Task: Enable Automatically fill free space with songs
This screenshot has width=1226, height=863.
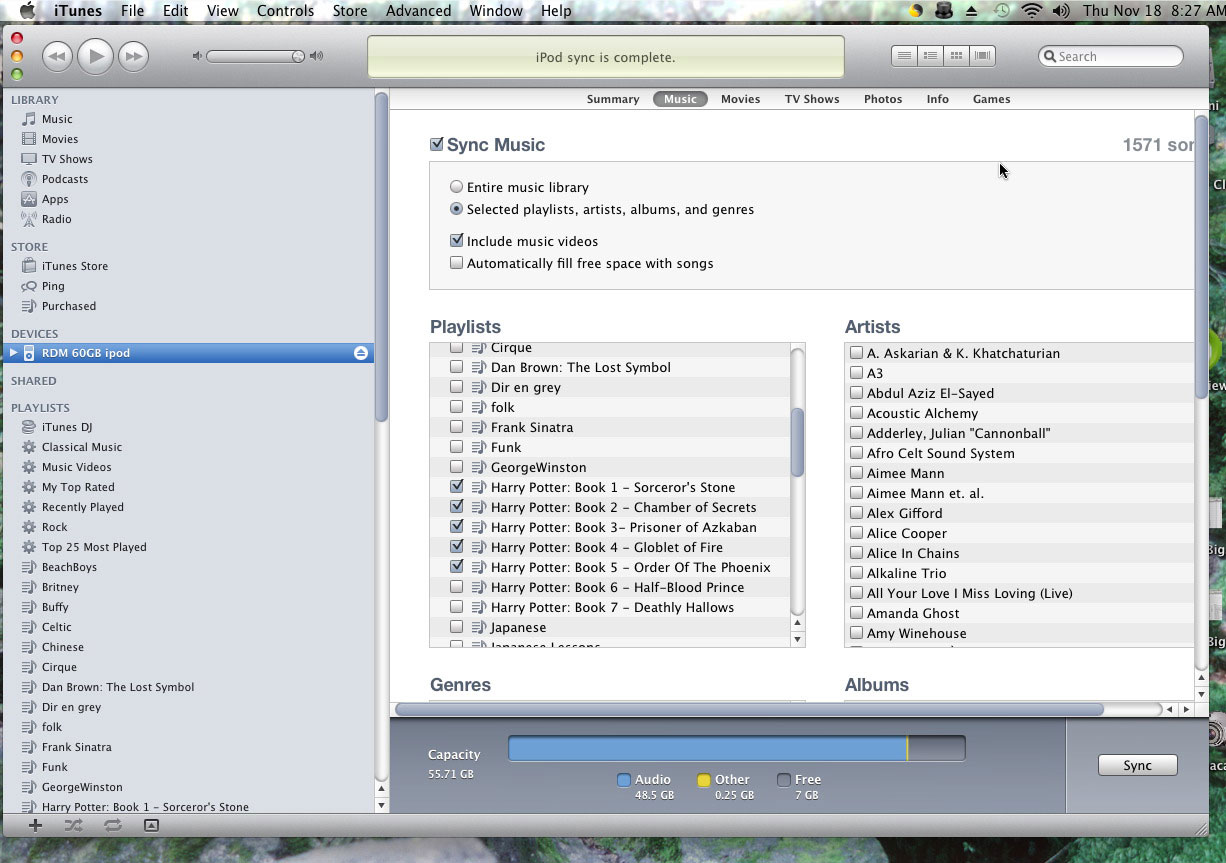Action: tap(456, 263)
